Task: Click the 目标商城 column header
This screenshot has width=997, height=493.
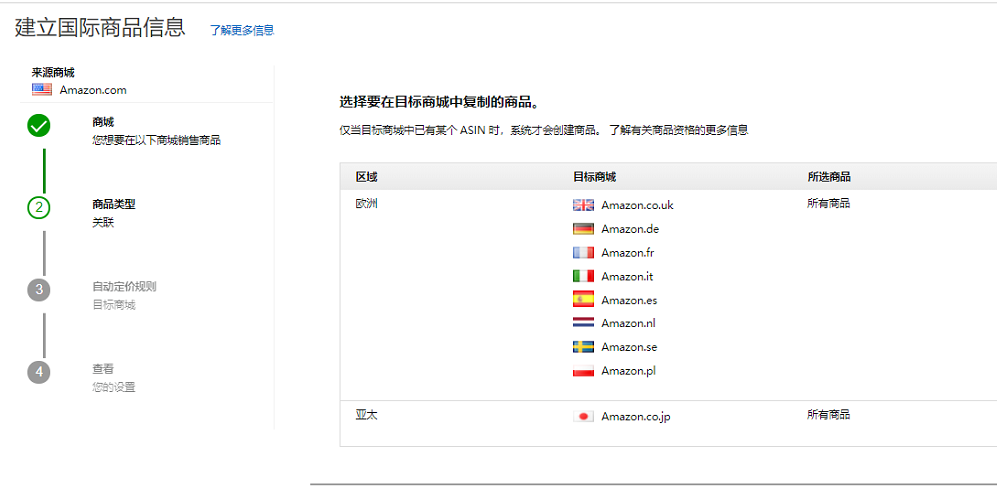Action: pos(594,177)
